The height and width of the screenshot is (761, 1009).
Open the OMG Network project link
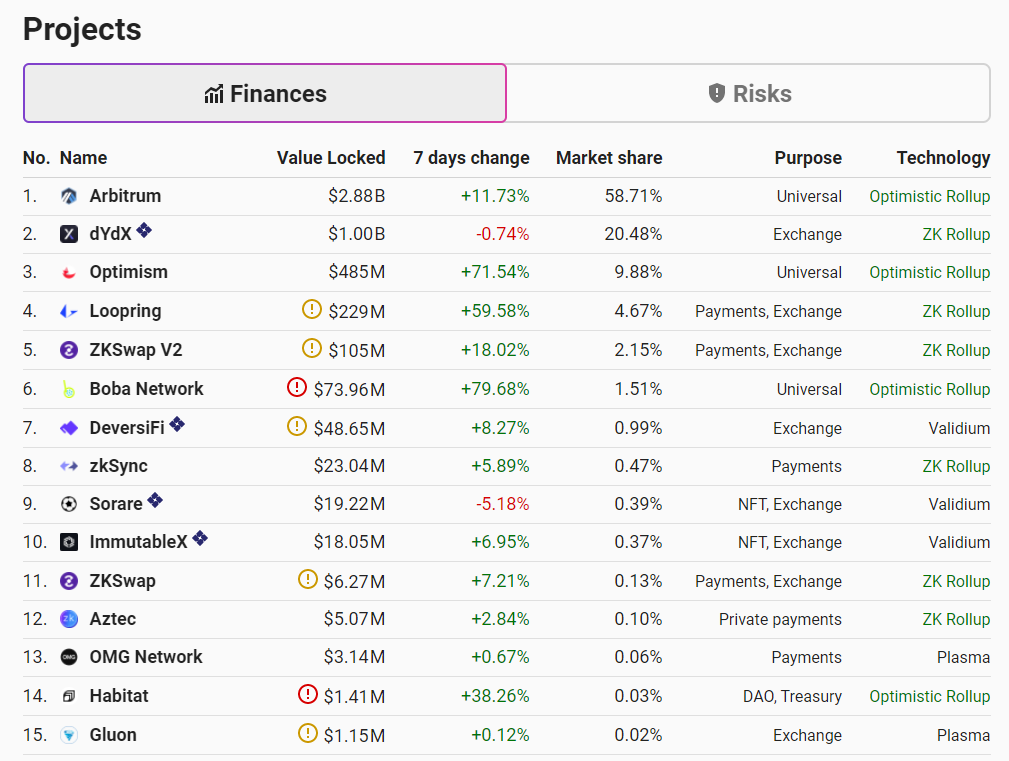pyautogui.click(x=145, y=657)
